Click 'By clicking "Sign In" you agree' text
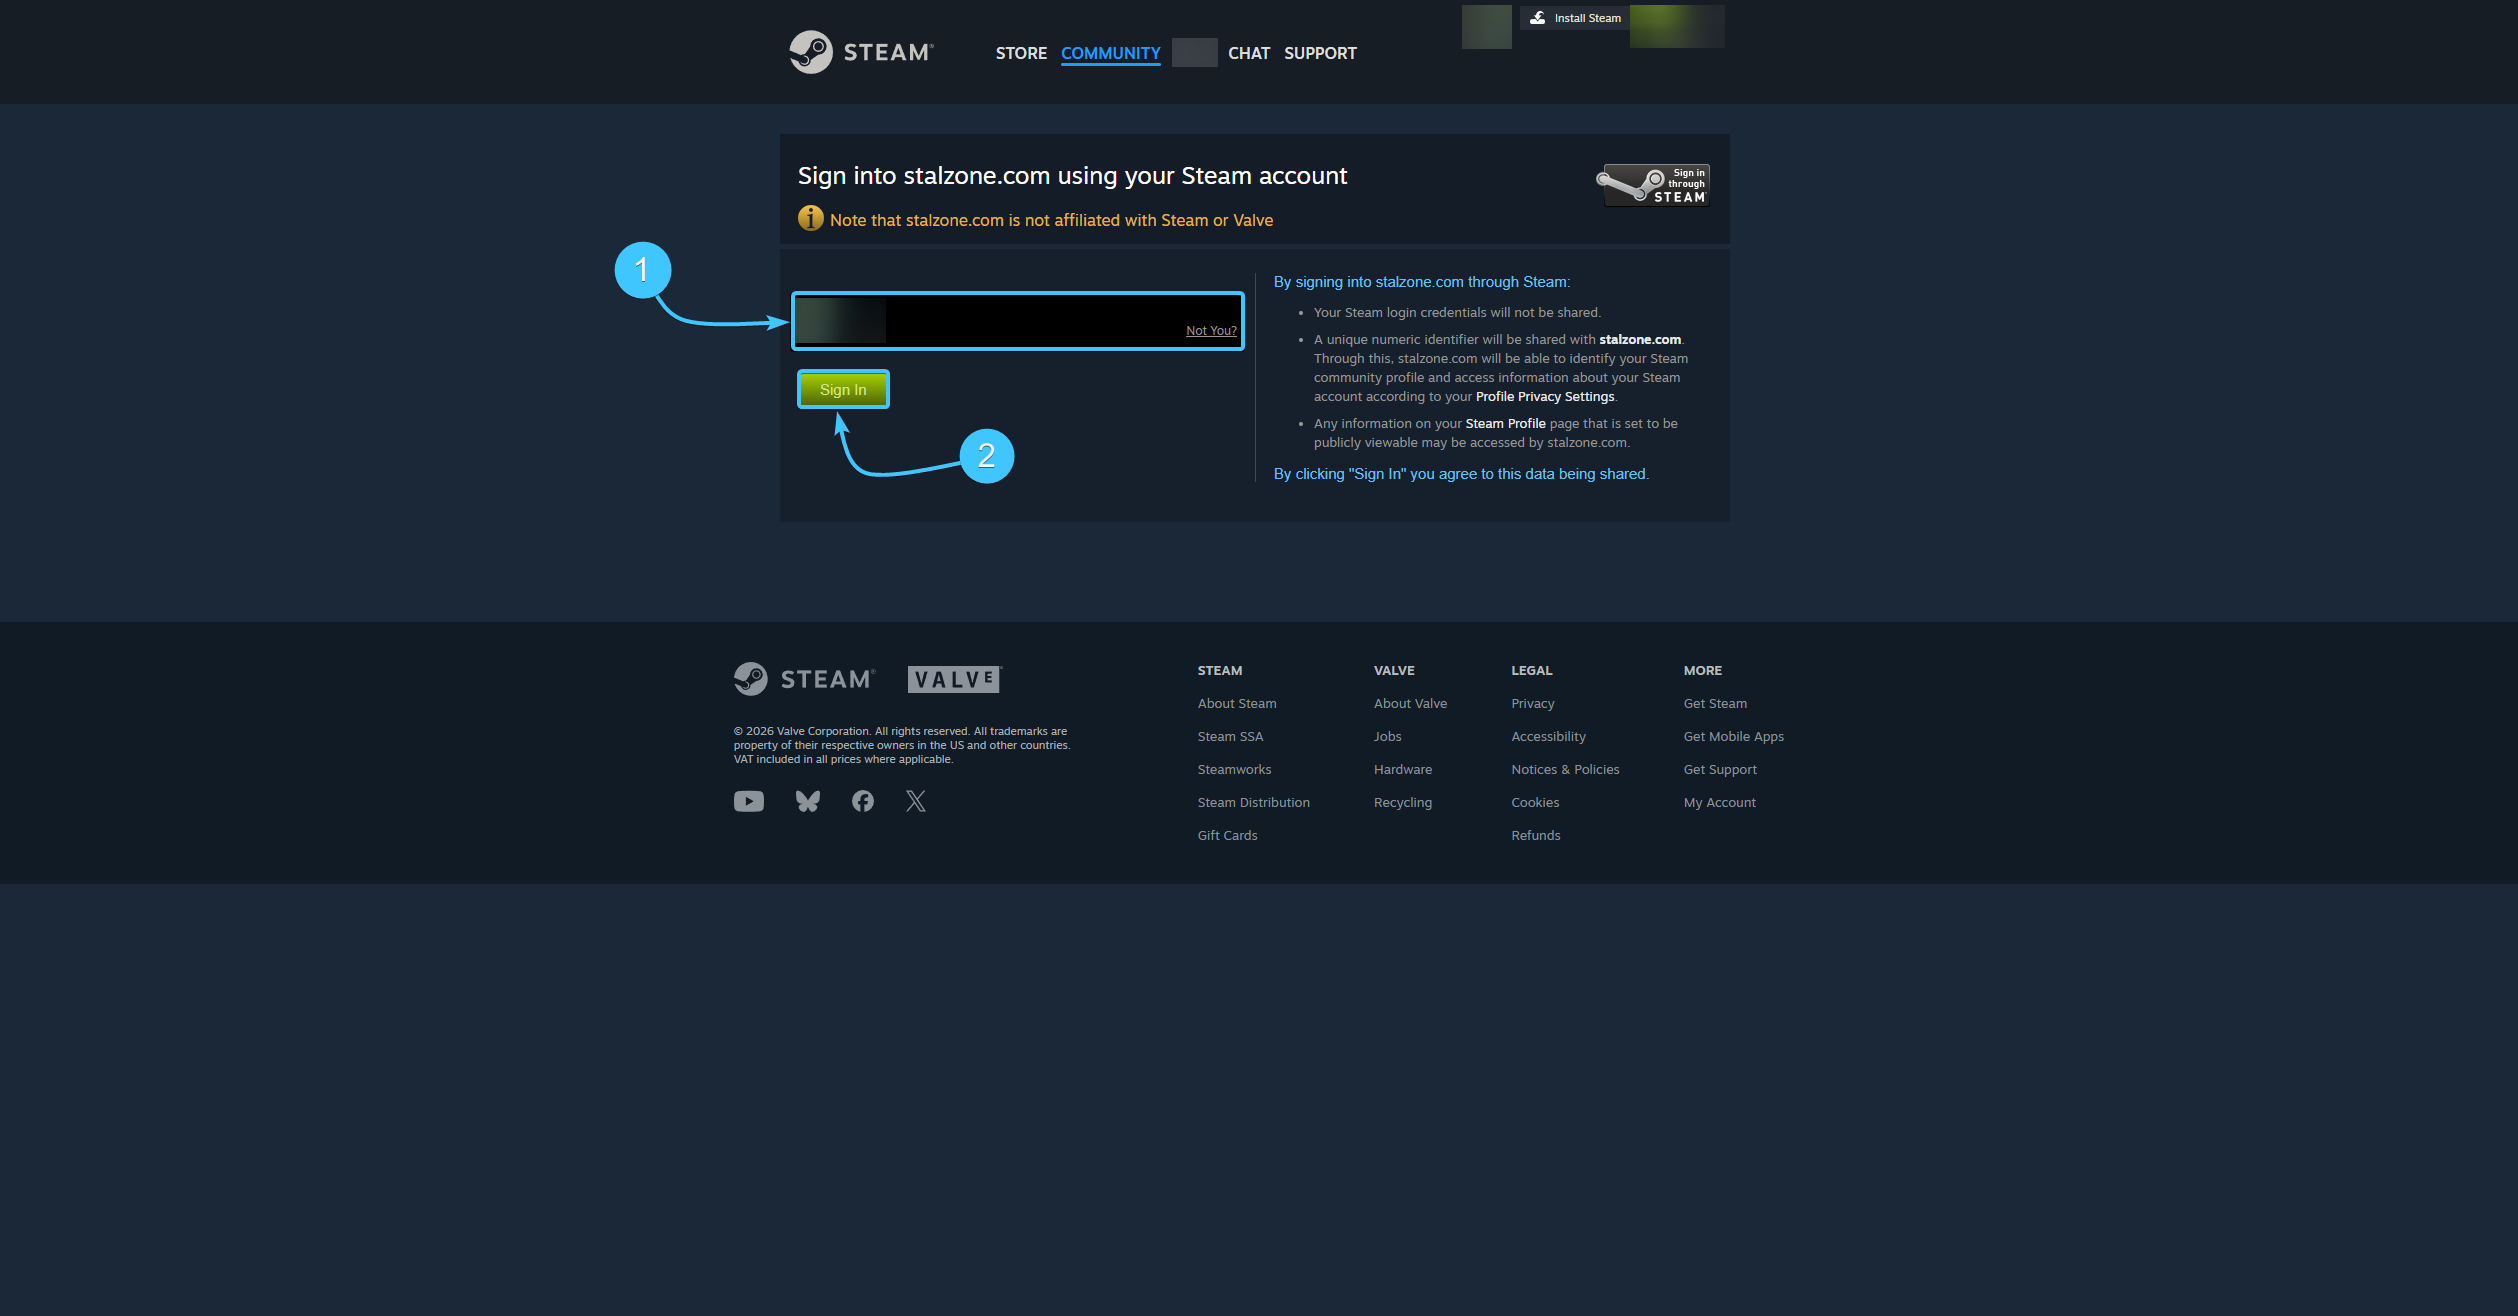The width and height of the screenshot is (2518, 1316). (1461, 473)
